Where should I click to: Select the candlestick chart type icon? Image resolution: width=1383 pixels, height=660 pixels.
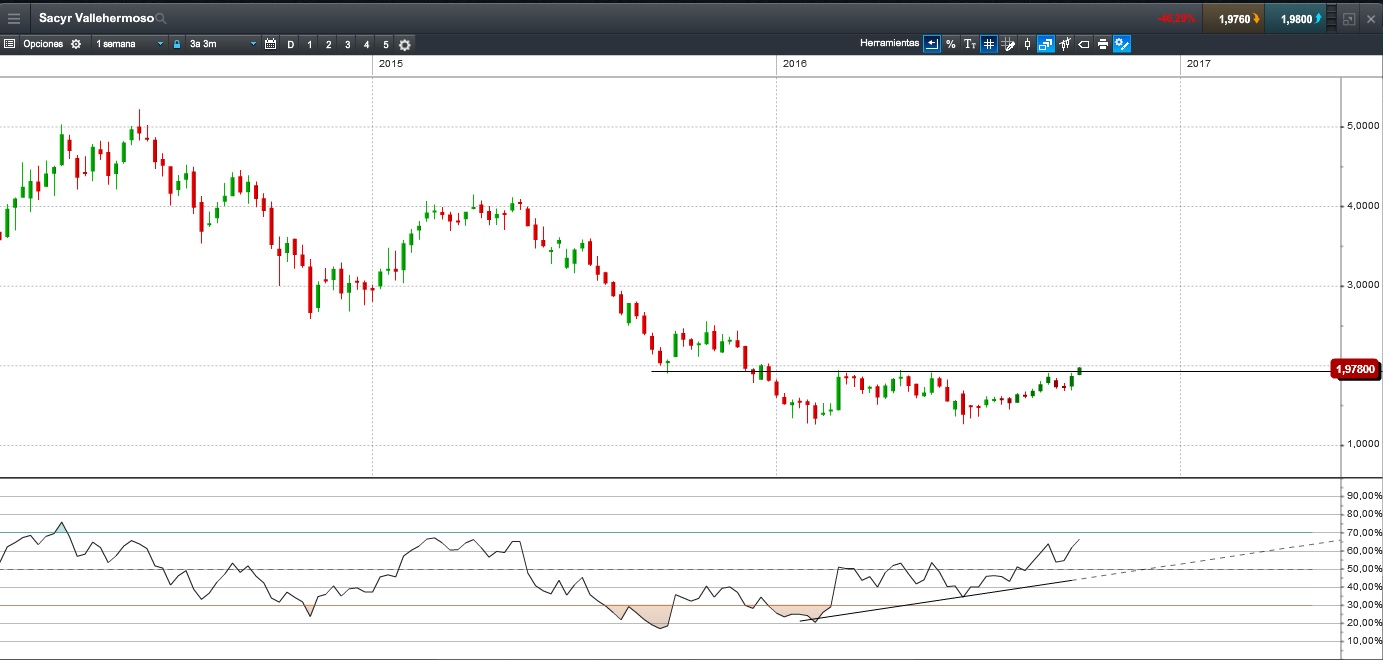point(1026,44)
